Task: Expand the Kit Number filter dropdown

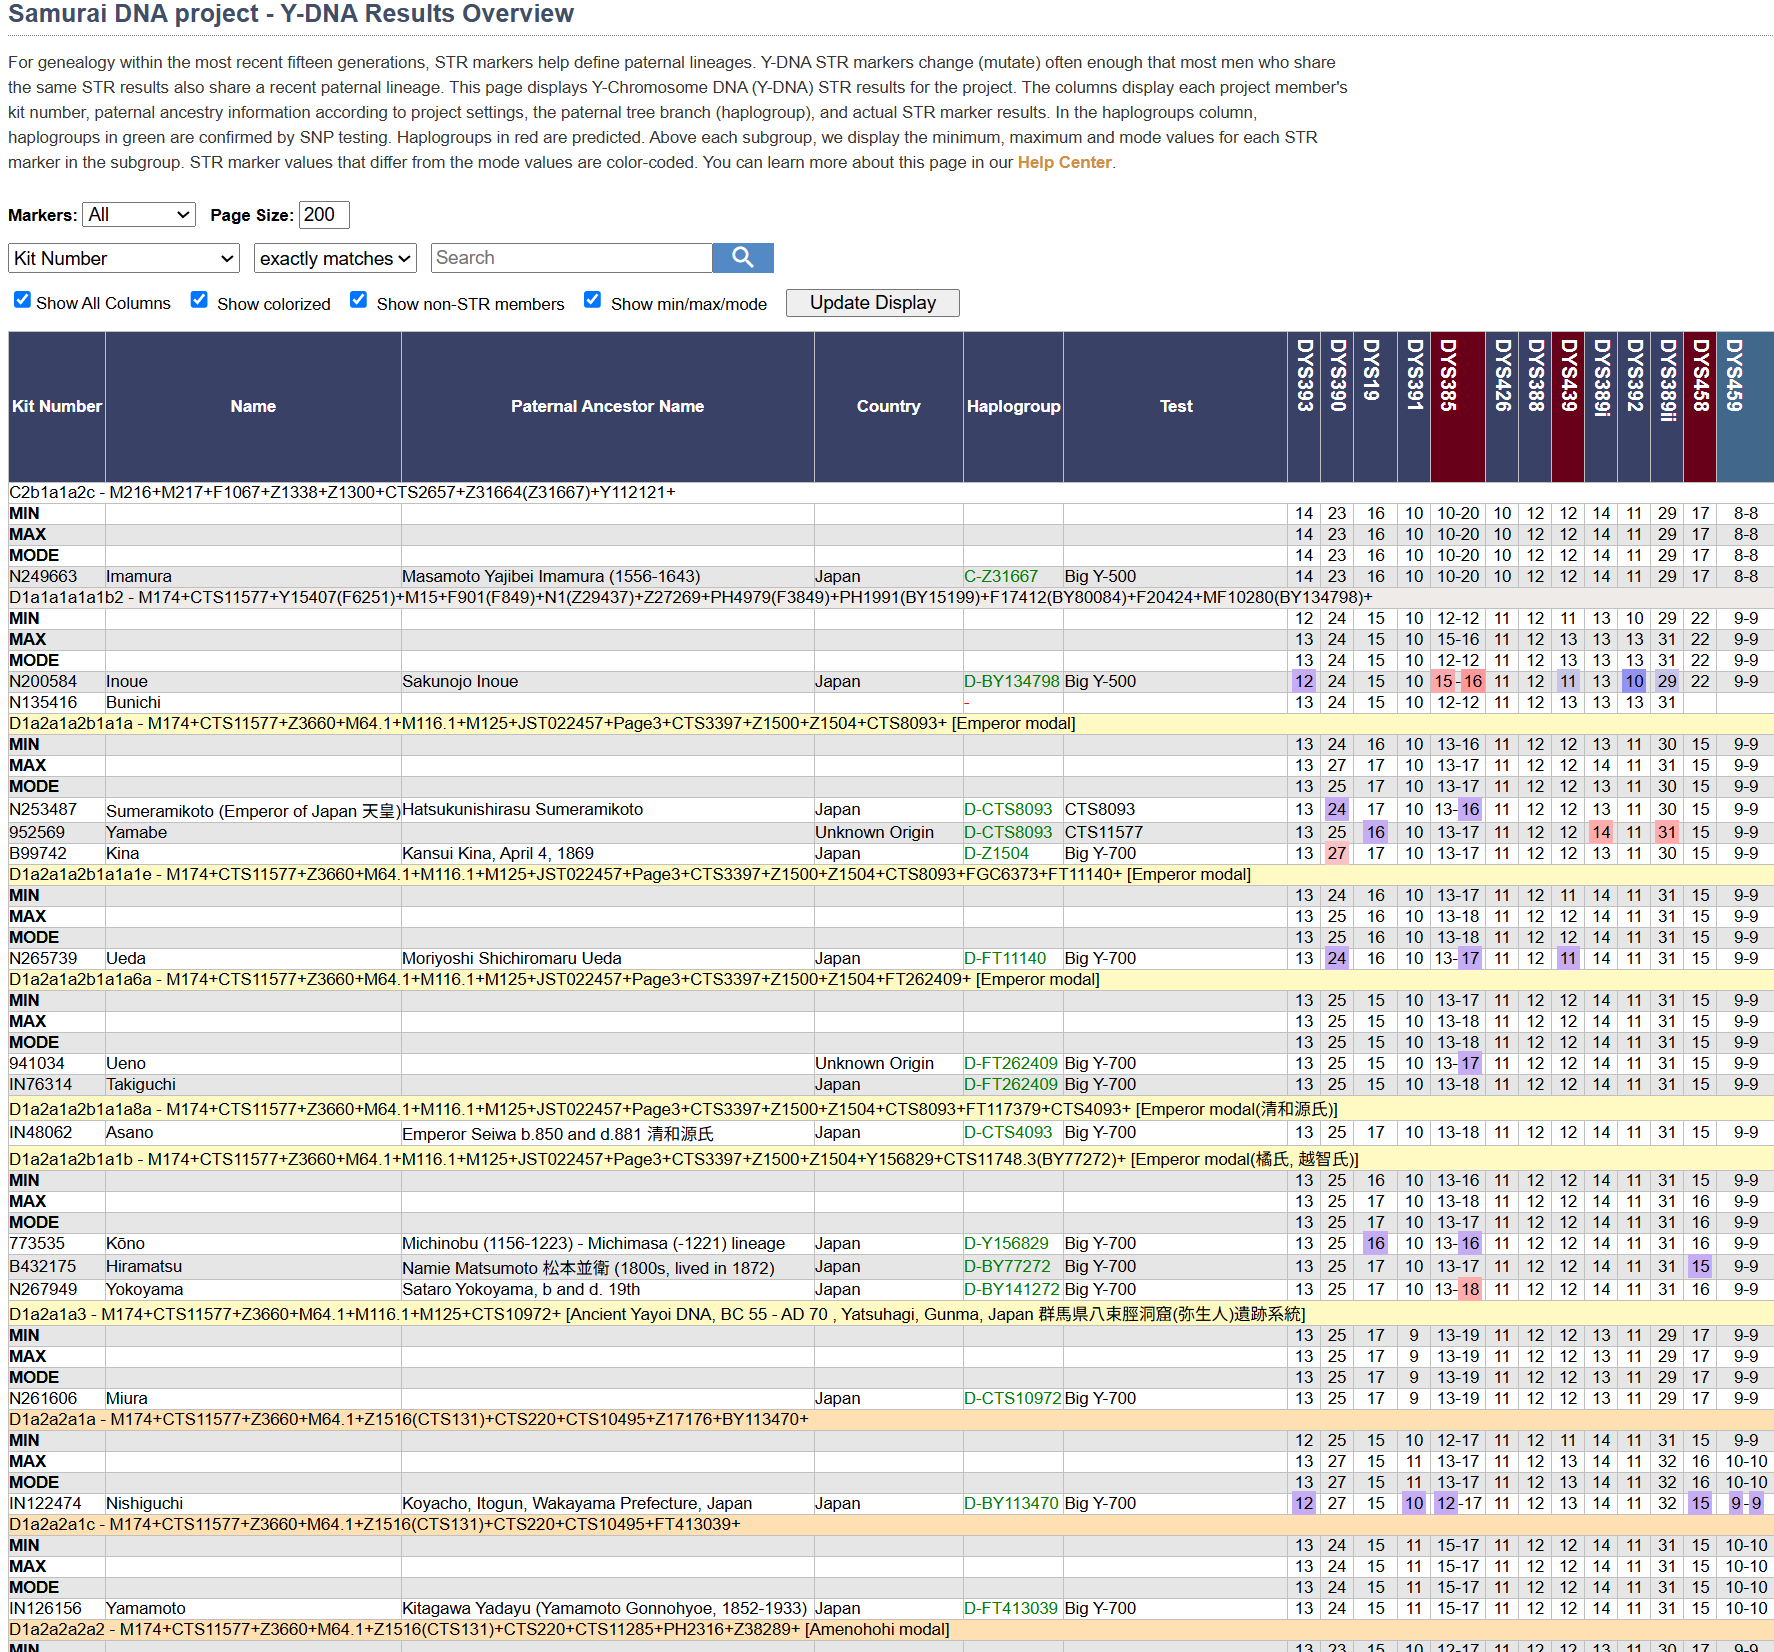Action: pyautogui.click(x=124, y=258)
